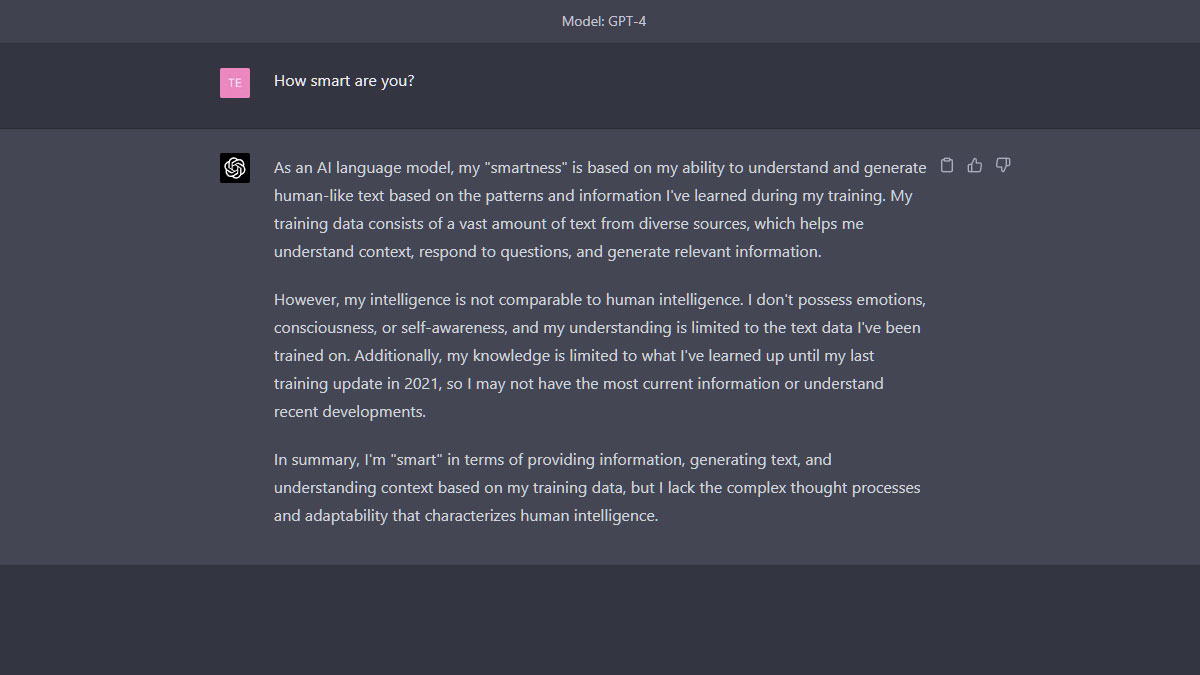1200x675 pixels.
Task: Click the thumbs down icon
Action: [1003, 165]
